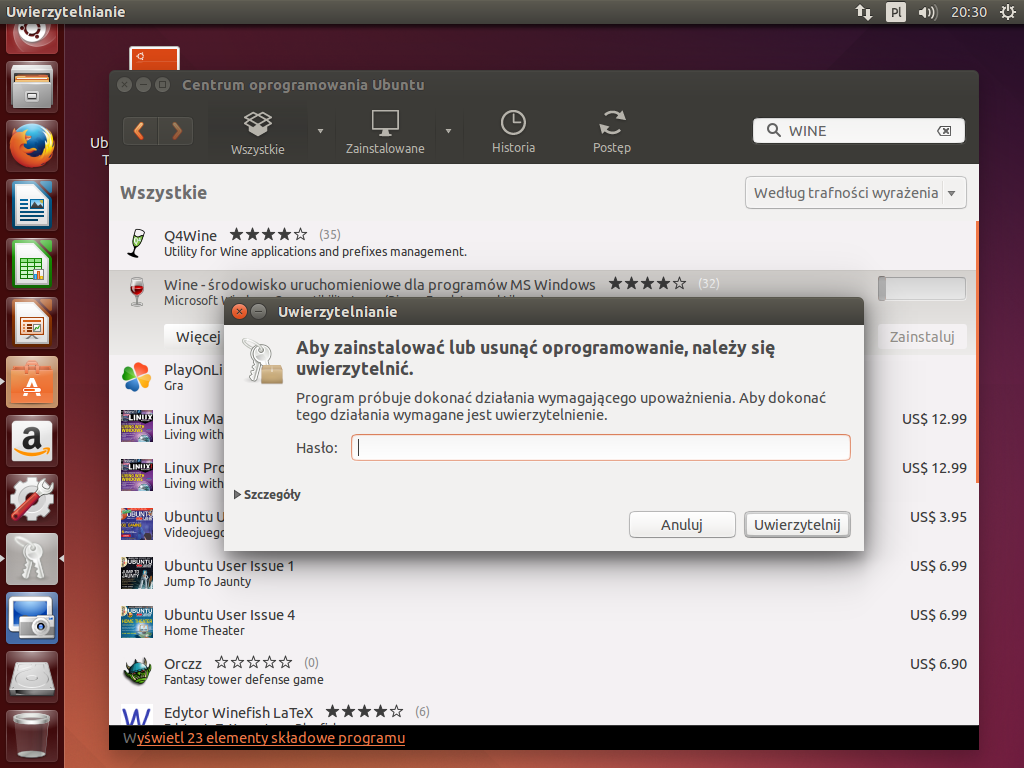This screenshot has width=1024, height=768.
Task: Click the Hasło password field
Action: 600,448
